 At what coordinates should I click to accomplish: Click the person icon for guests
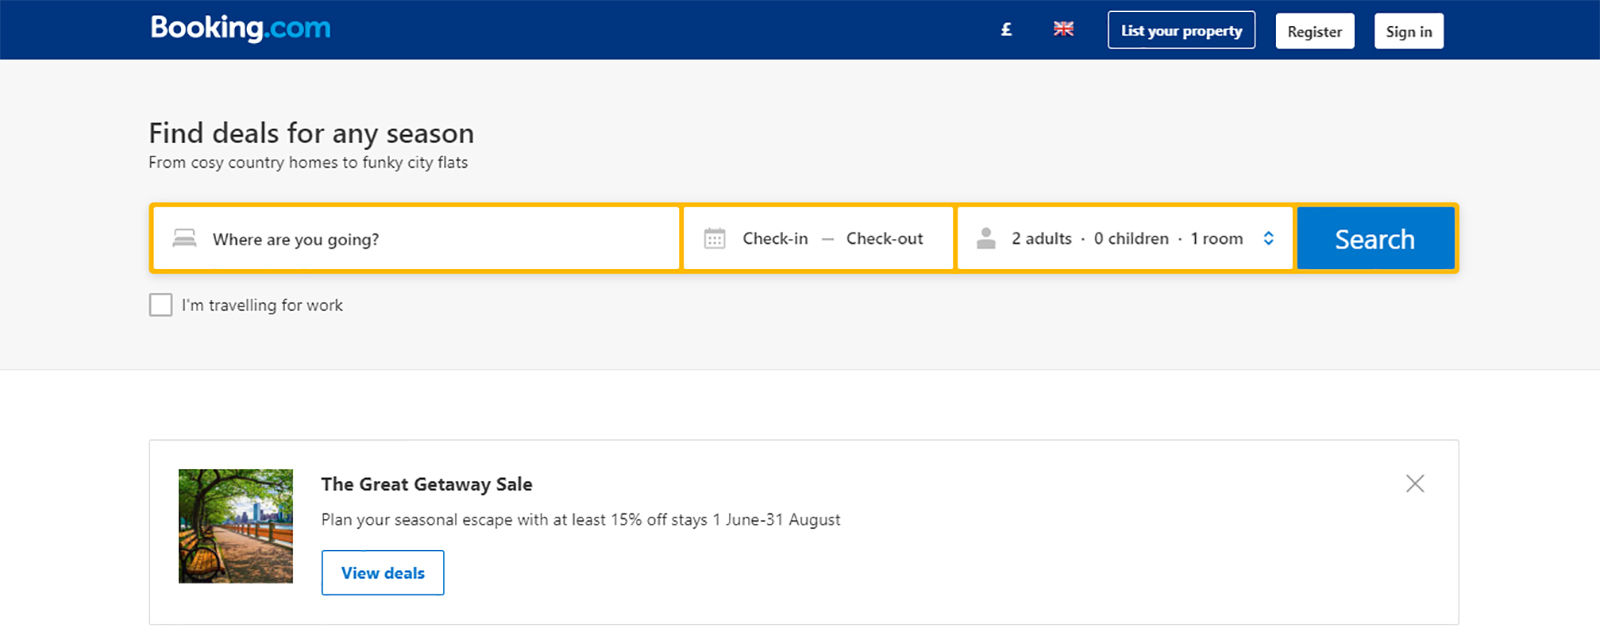point(986,238)
